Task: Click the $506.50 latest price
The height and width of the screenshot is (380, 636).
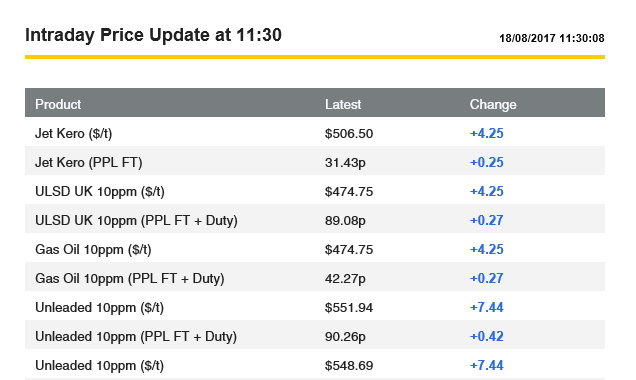Action: (349, 133)
